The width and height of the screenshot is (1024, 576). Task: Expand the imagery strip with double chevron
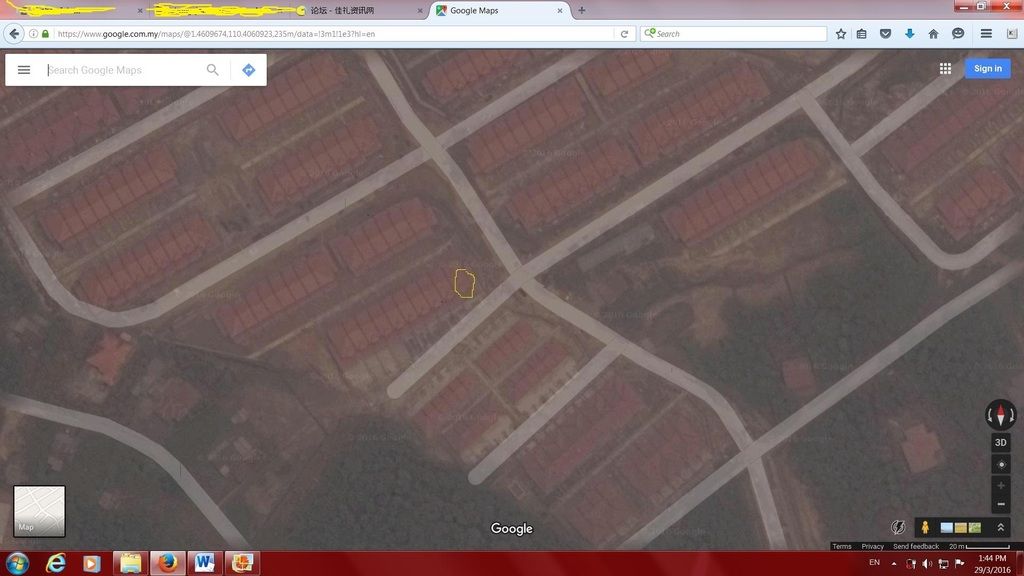(1000, 527)
